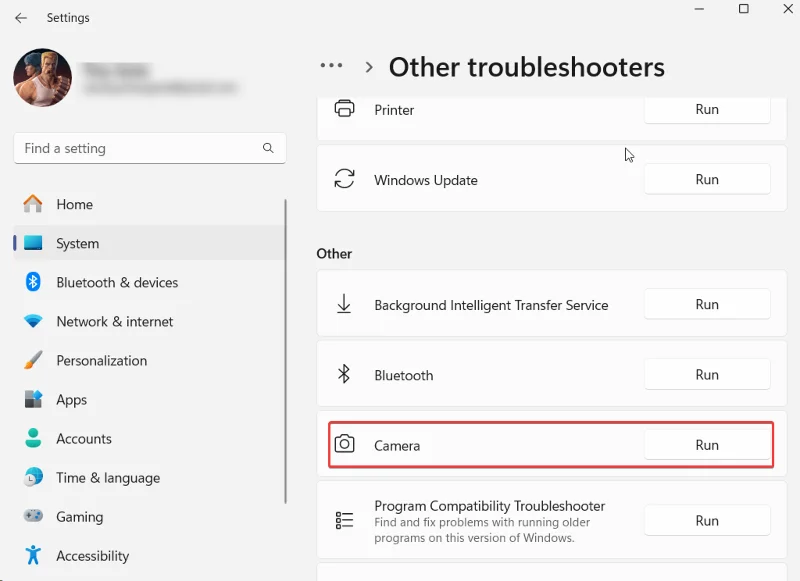800x581 pixels.
Task: Click the back arrow navigation button
Action: tap(20, 17)
